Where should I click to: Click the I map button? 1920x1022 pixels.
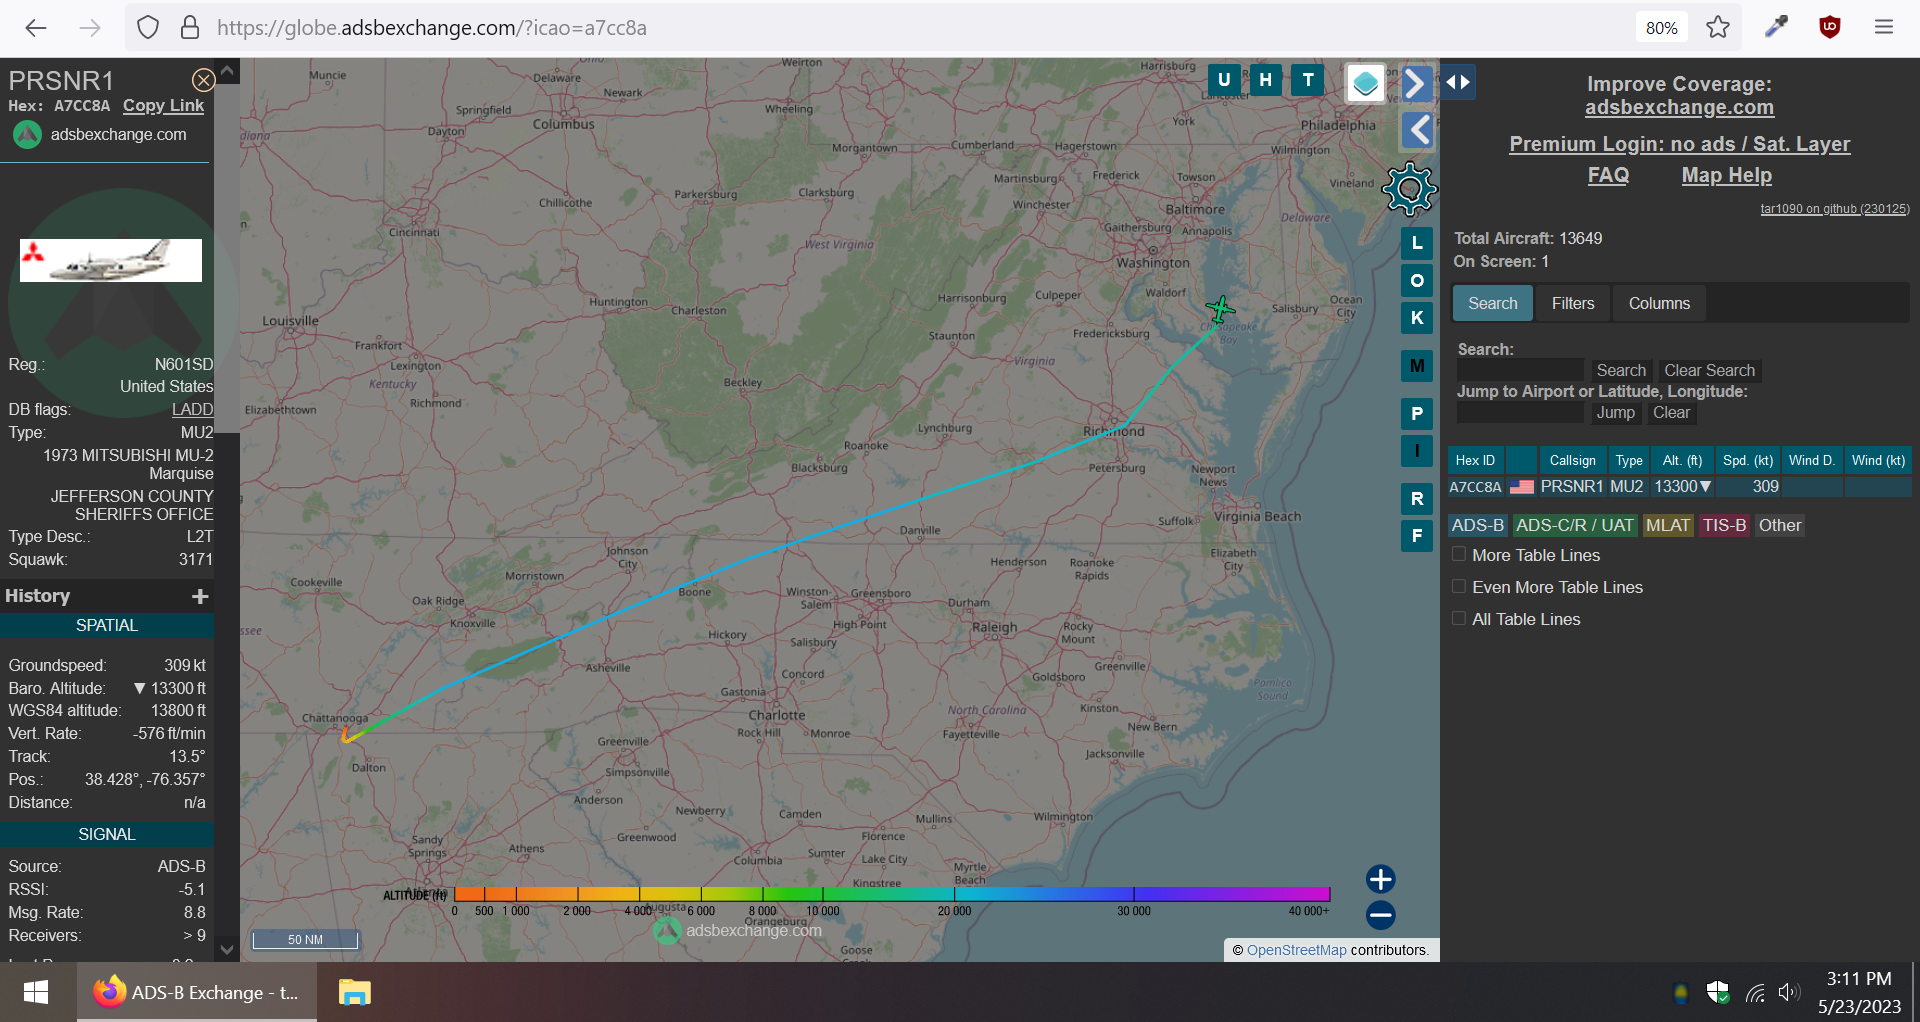1417,451
